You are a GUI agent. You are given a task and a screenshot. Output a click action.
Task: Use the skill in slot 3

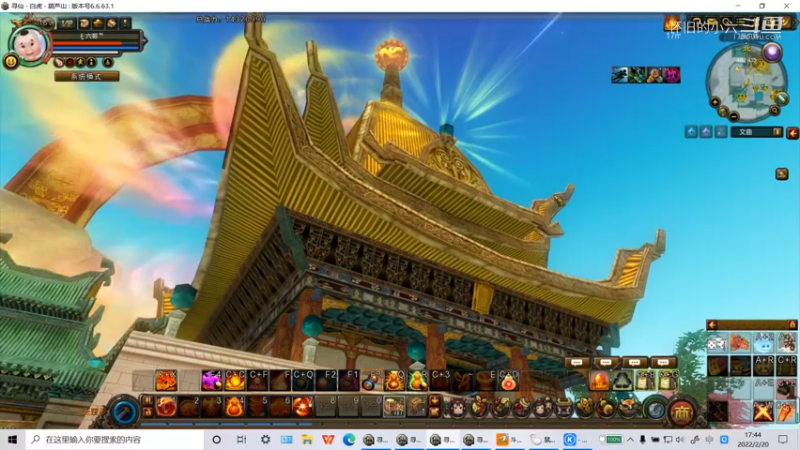click(212, 407)
